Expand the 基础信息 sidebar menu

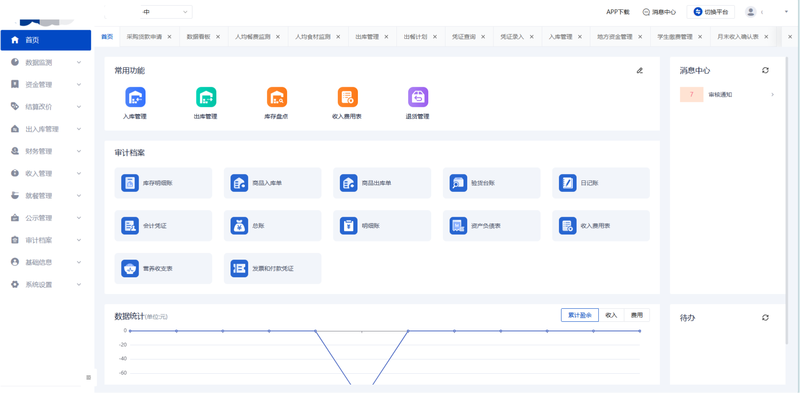coord(46,262)
